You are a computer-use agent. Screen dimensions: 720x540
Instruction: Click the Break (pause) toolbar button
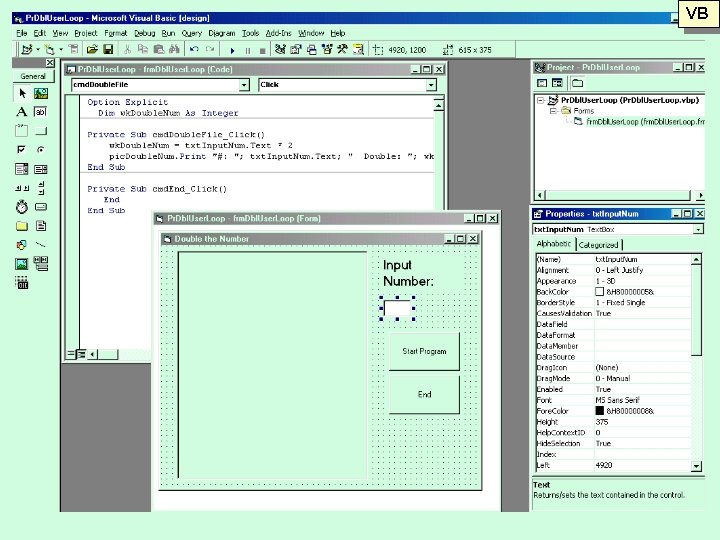pyautogui.click(x=248, y=51)
